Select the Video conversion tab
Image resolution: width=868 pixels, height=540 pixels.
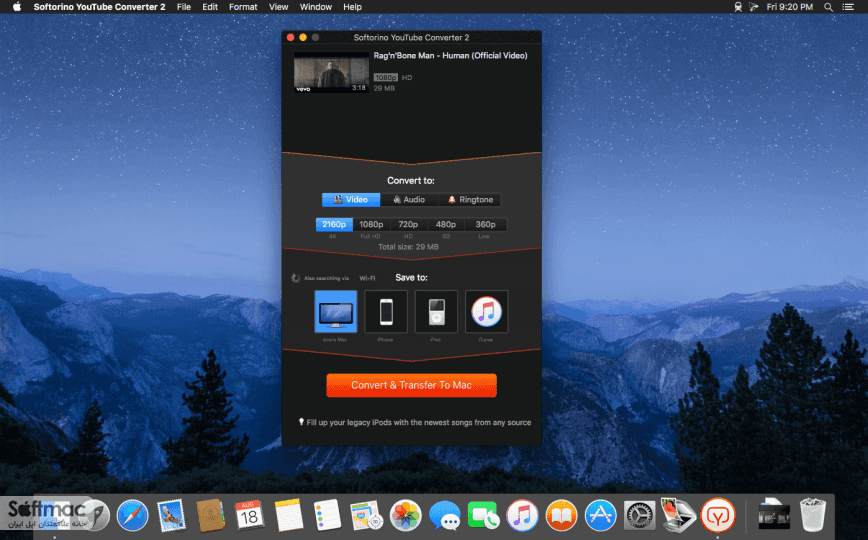351,199
